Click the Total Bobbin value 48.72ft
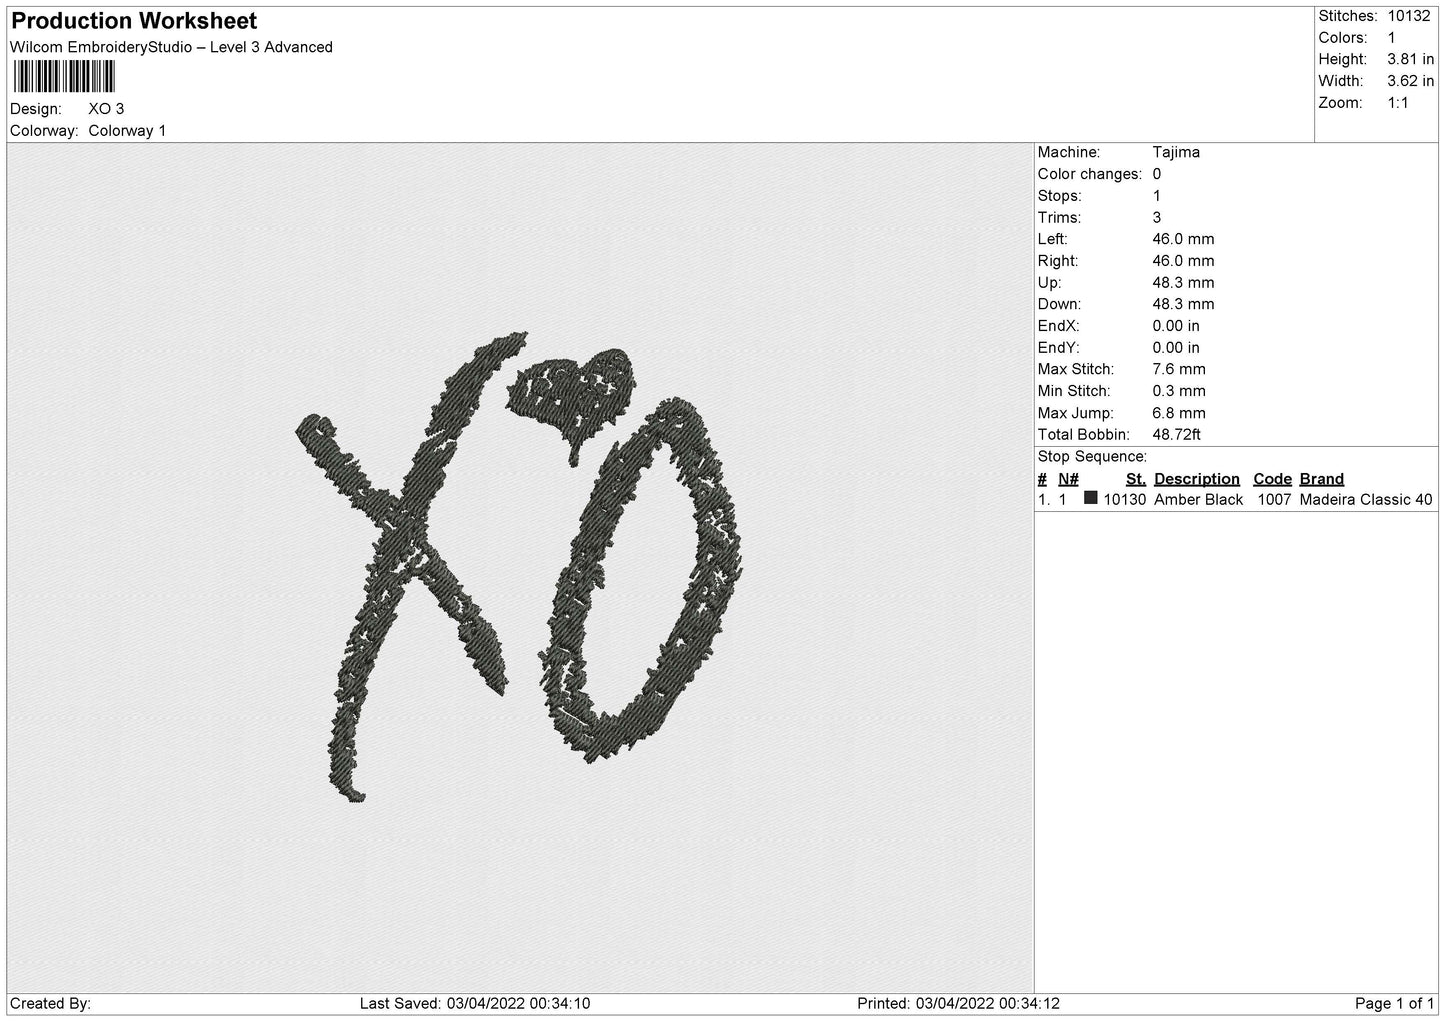1445x1021 pixels. (x=1176, y=435)
